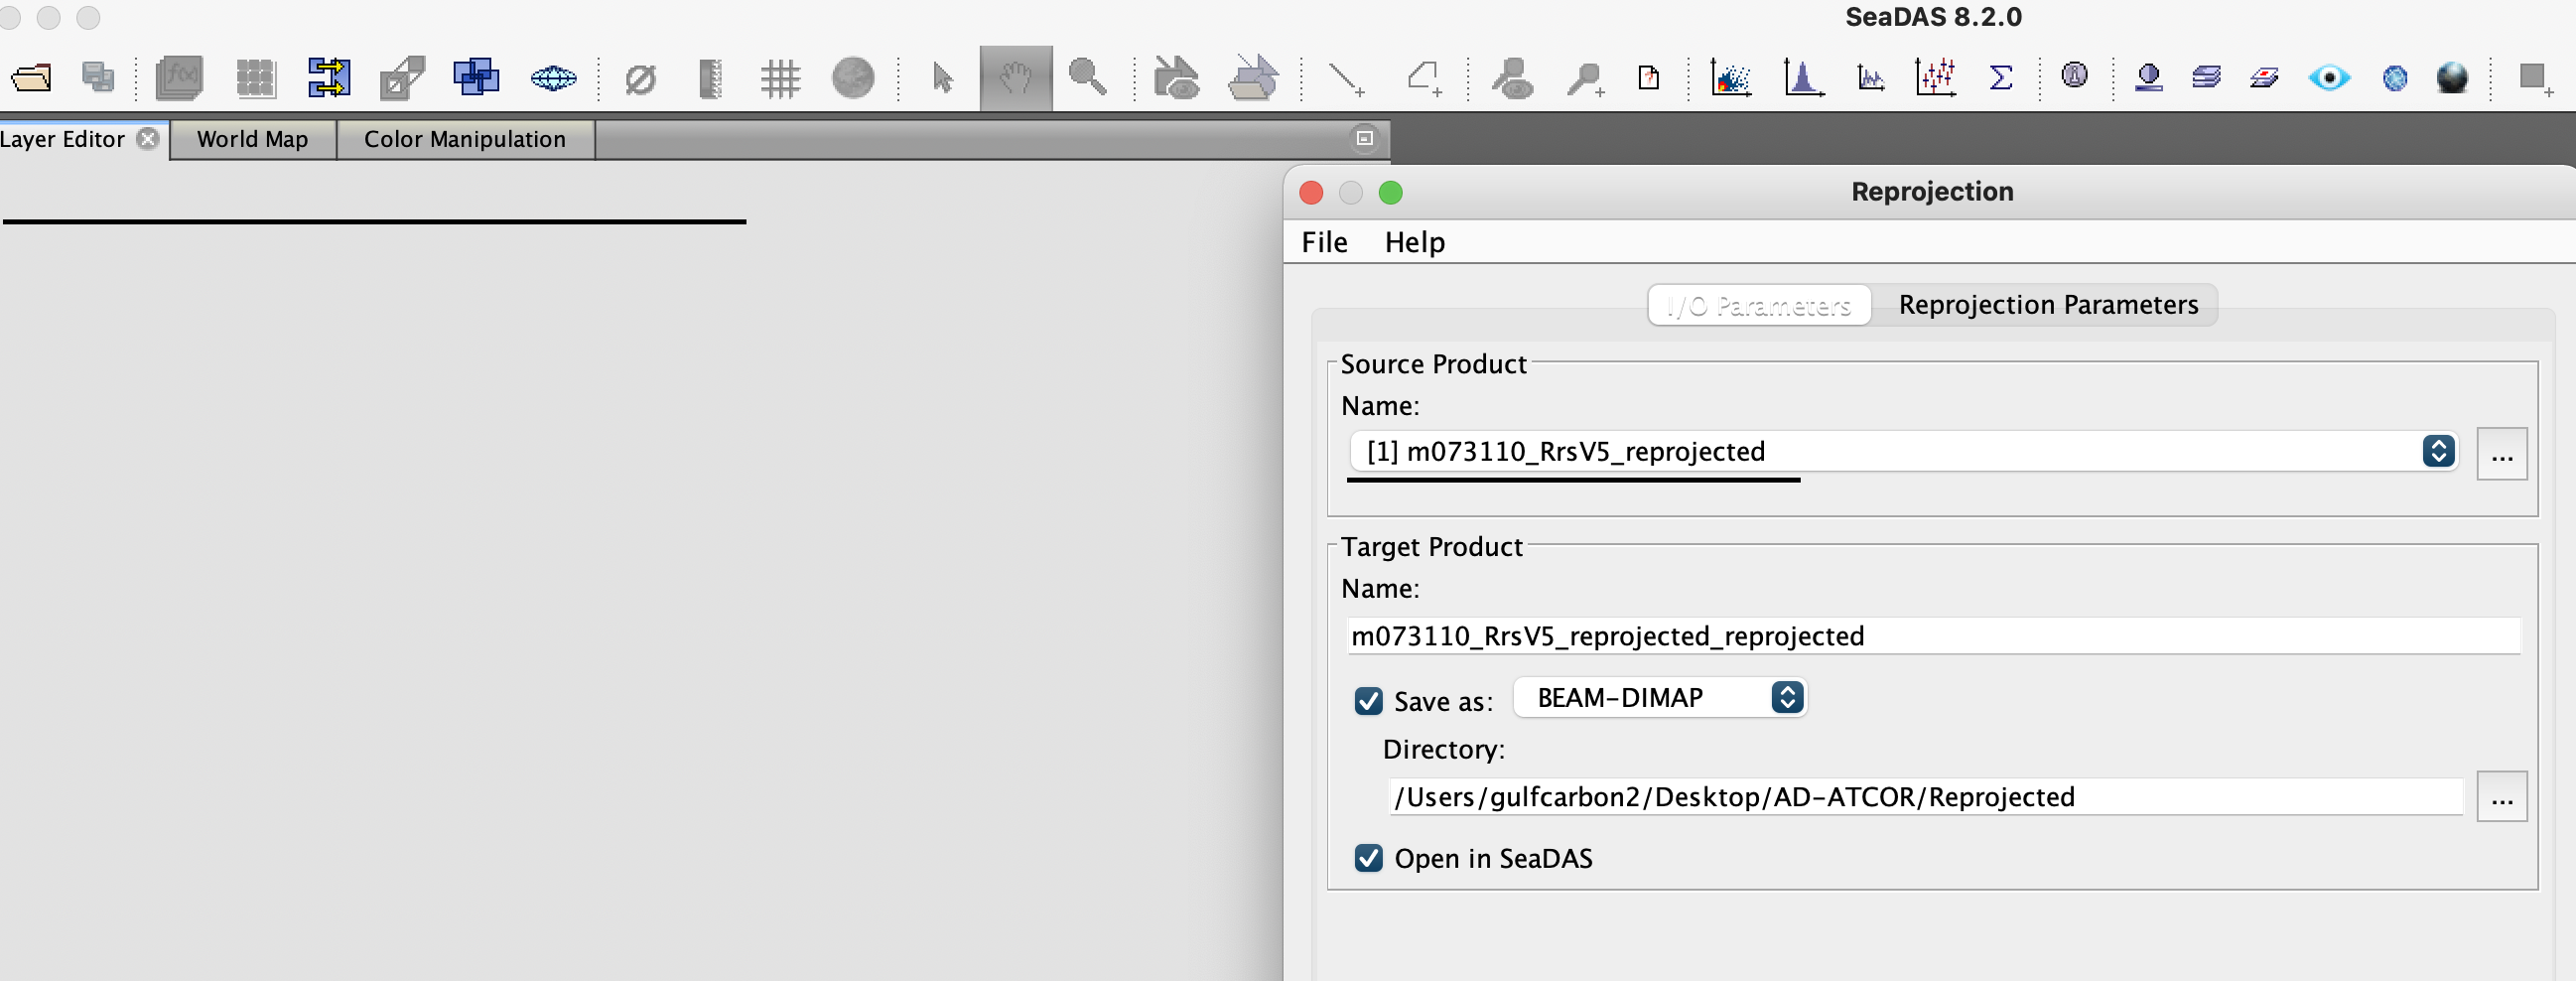Click the color bar legend ruler icon
This screenshot has height=981, width=2576.
point(710,78)
